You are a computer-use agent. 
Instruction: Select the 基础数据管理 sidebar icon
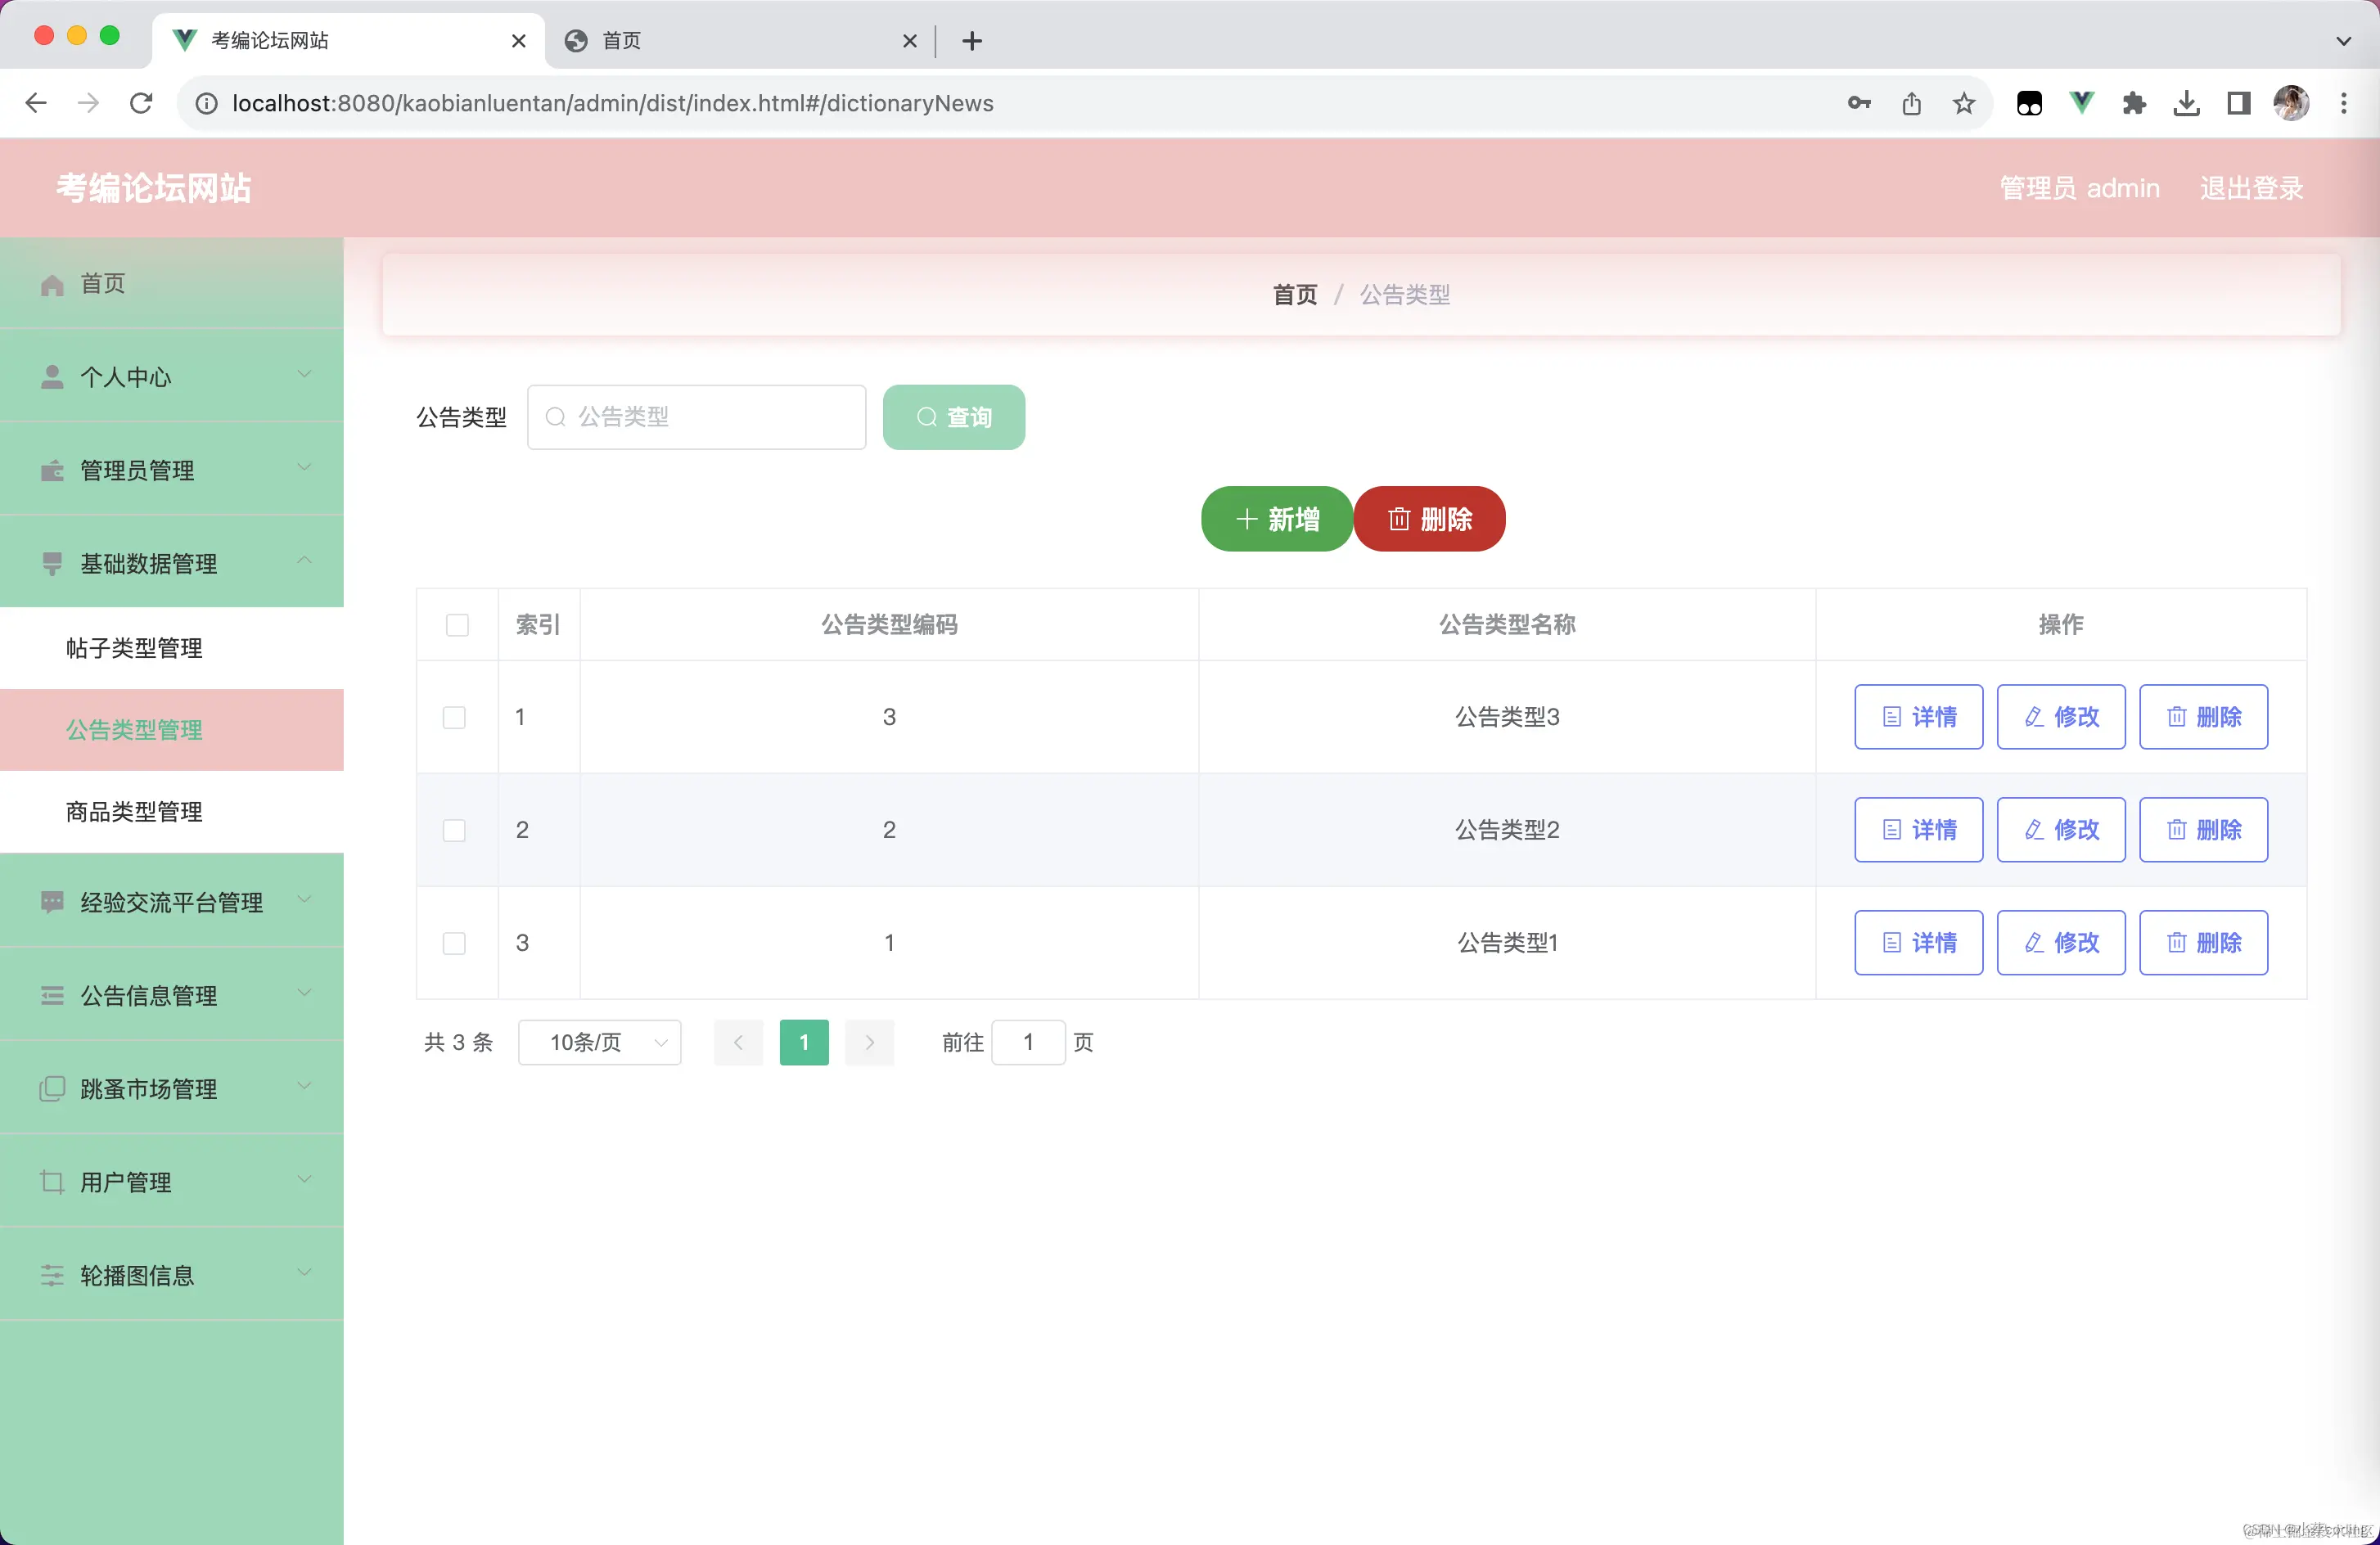point(51,563)
